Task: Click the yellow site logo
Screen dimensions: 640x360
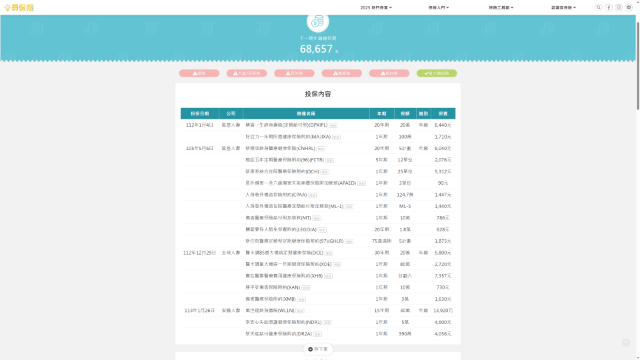Action: click(19, 7)
